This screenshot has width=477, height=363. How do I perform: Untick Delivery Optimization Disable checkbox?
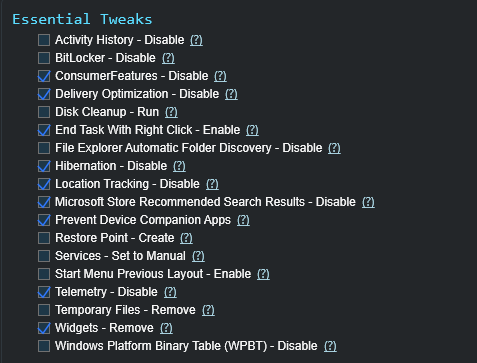(44, 94)
